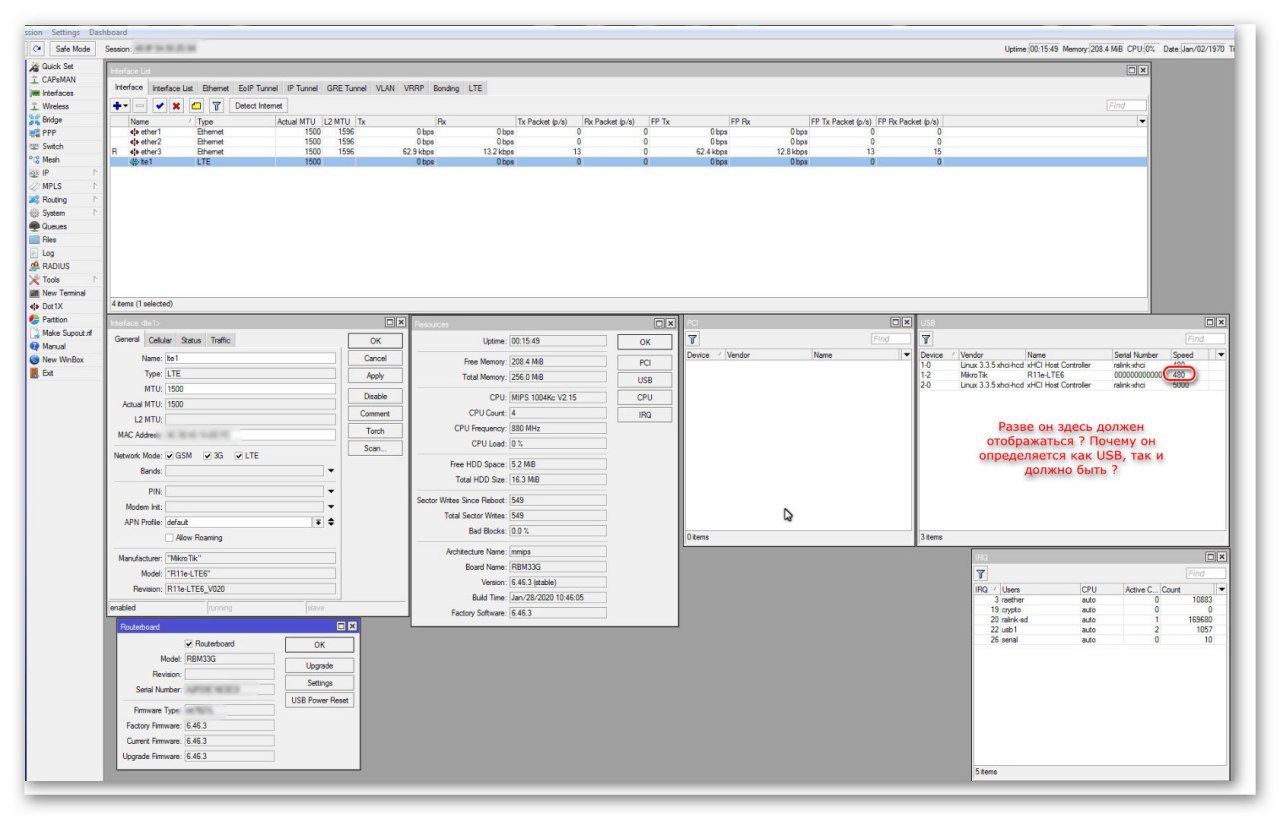Click USB Power Reset button

click(x=319, y=700)
